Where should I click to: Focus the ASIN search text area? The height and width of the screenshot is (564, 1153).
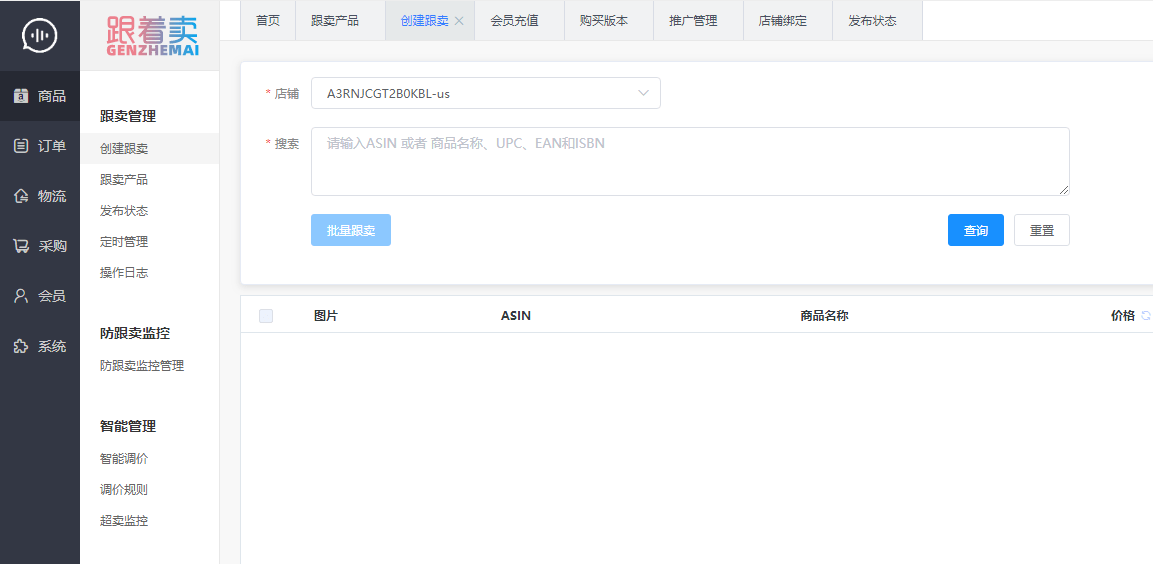690,161
